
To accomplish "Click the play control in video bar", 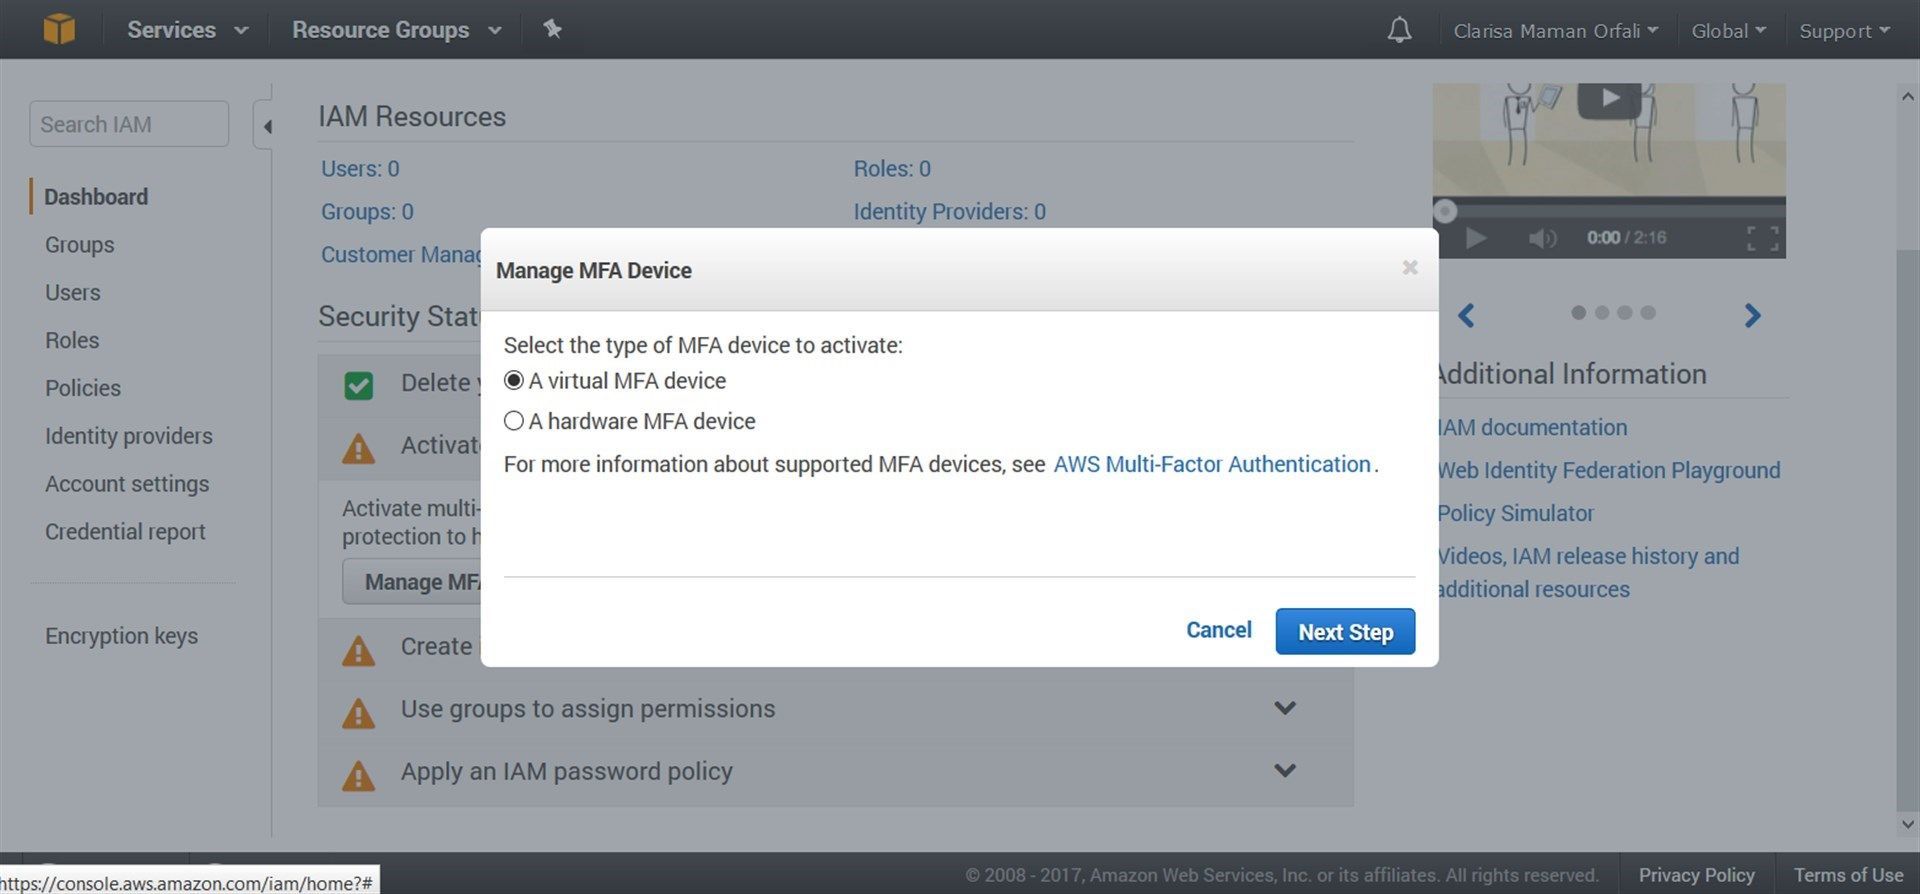I will [x=1475, y=238].
